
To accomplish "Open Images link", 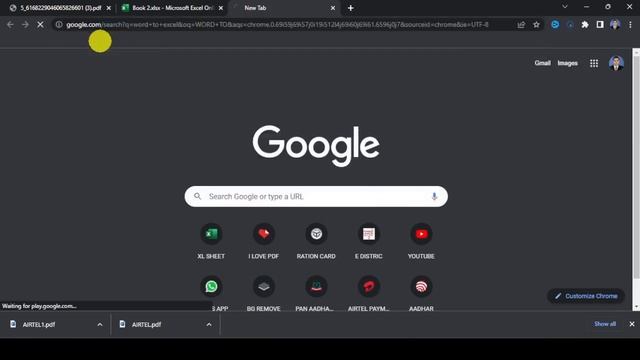I will point(567,63).
